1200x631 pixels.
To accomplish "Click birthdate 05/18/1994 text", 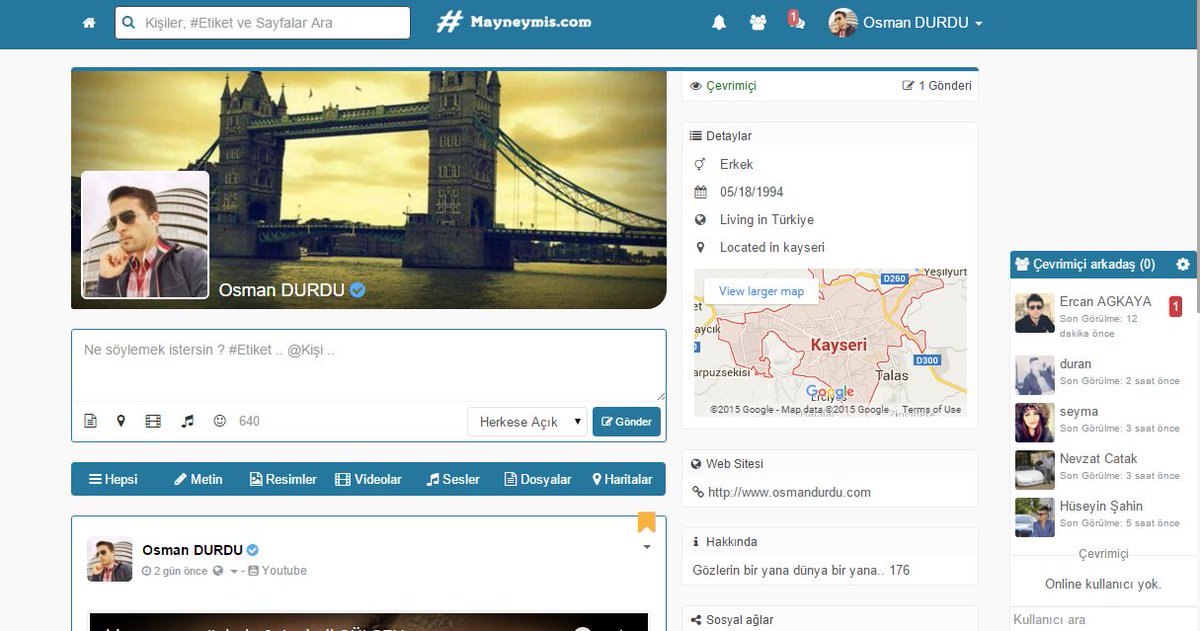I will 751,191.
